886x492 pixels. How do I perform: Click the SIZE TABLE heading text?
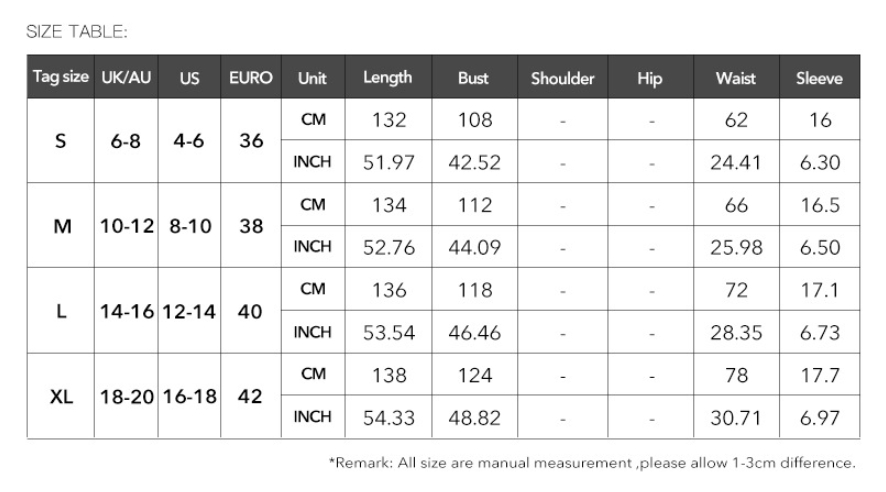click(77, 32)
